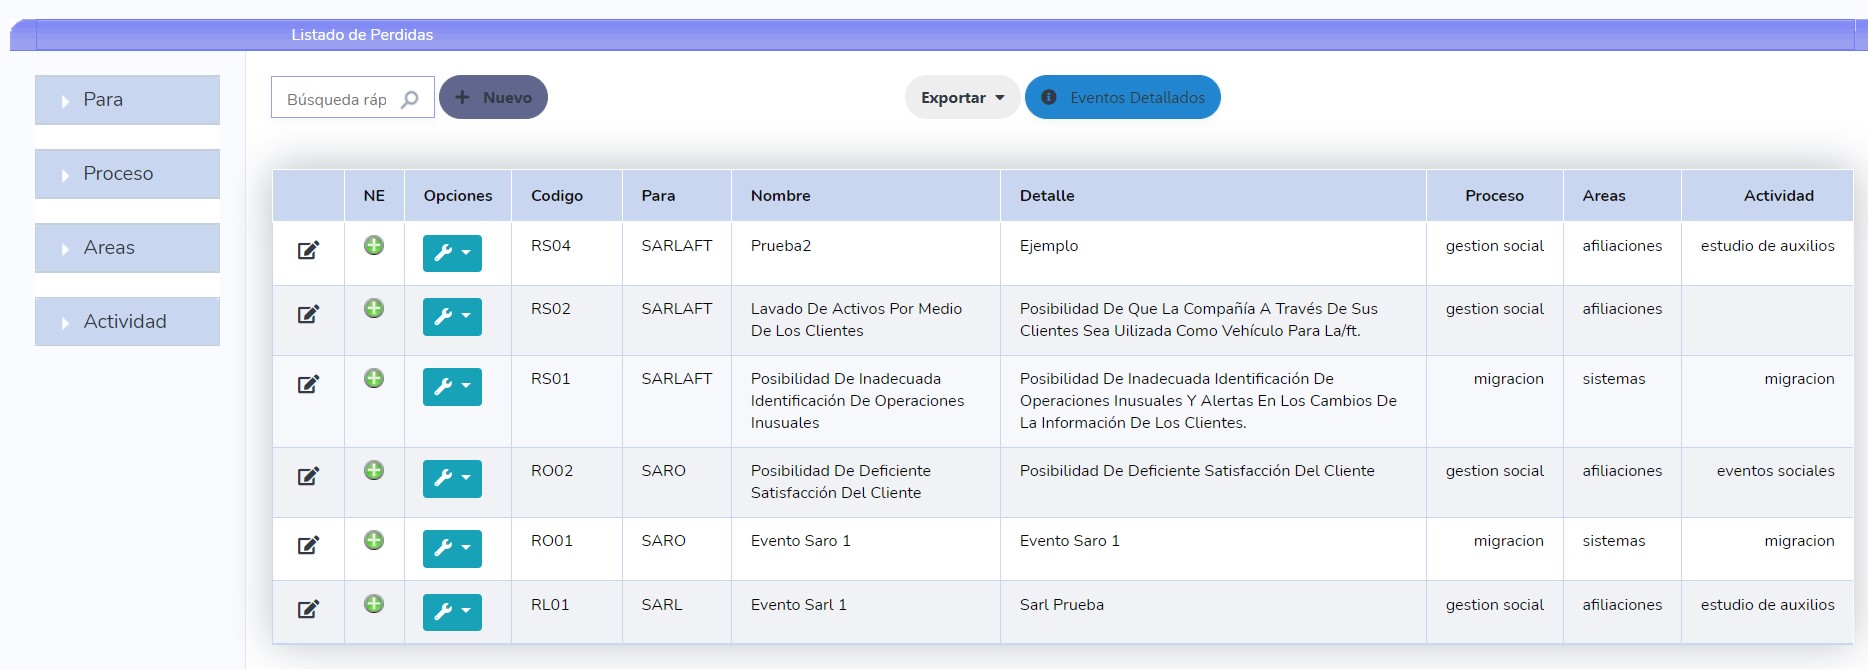Click green plus icon for RO02 row
Viewport: 1868px width, 670px height.
(374, 470)
